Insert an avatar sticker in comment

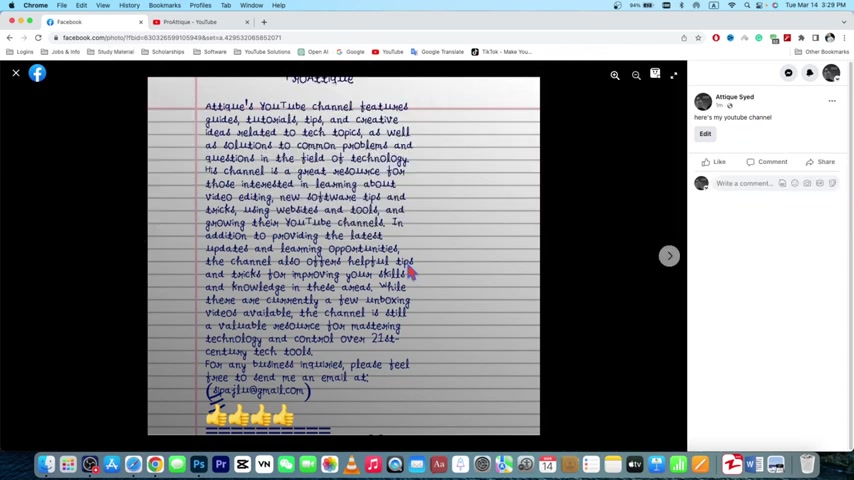click(x=782, y=184)
